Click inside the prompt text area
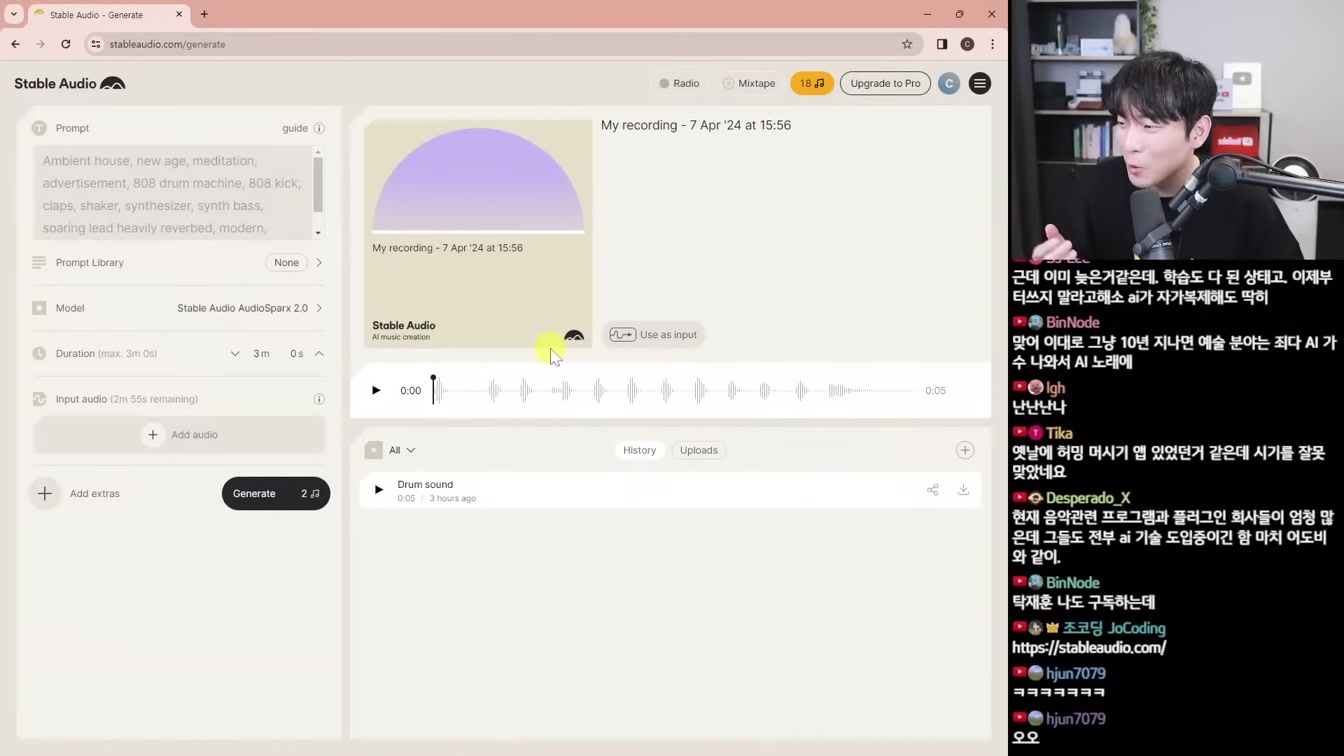 (173, 193)
